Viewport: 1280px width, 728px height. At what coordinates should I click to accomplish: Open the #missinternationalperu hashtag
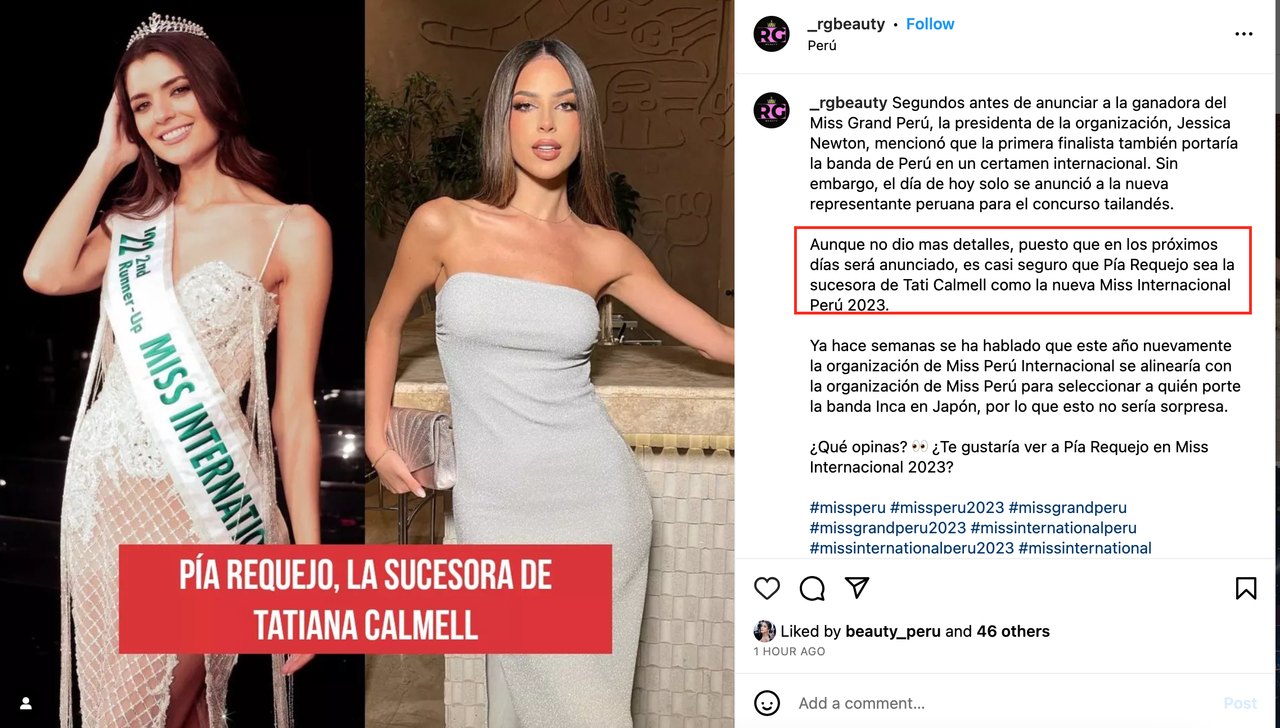pyautogui.click(x=1053, y=527)
